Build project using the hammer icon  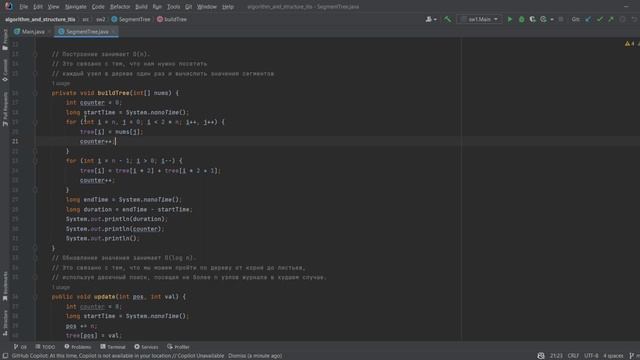(x=448, y=19)
